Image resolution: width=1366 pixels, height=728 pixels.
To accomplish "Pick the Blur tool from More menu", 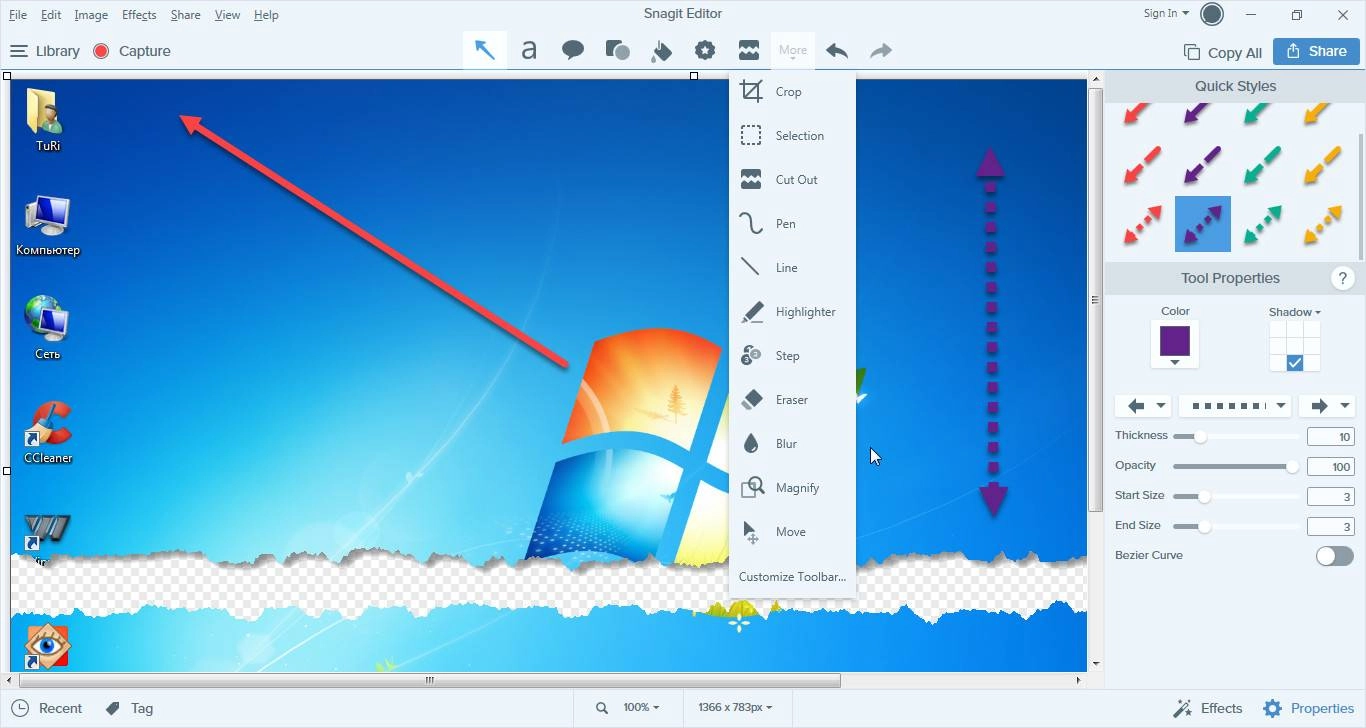I will pyautogui.click(x=792, y=443).
